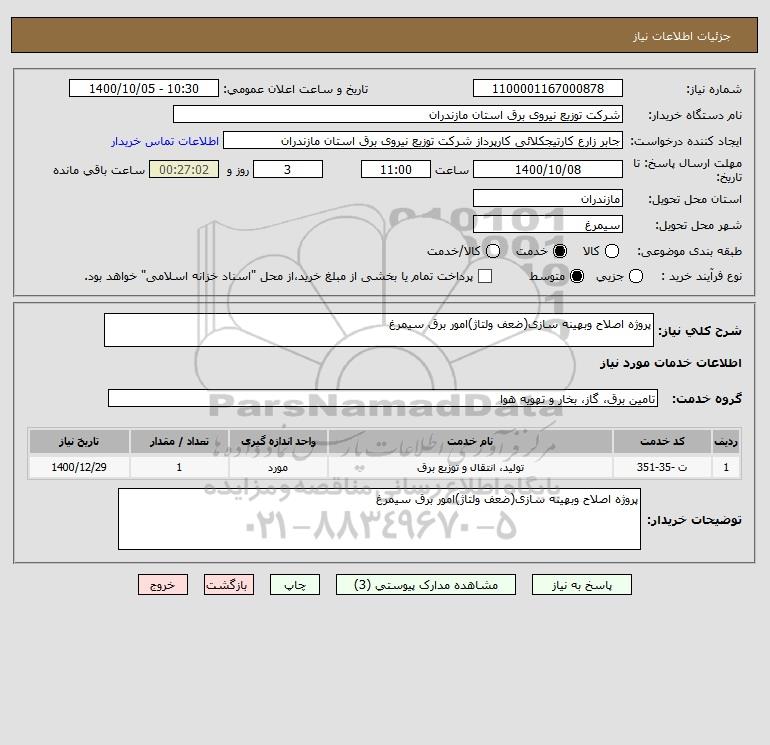This screenshot has width=770, height=745.
Task: Click the پاسخ به نیاز button
Action: (x=581, y=585)
